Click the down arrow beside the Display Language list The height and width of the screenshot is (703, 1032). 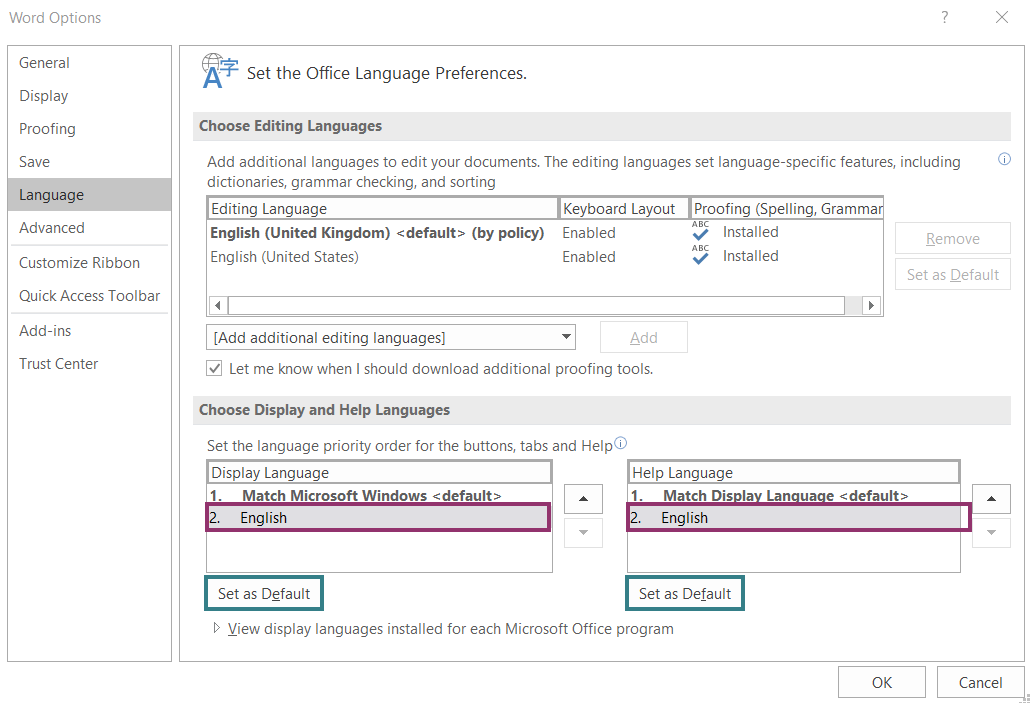583,532
